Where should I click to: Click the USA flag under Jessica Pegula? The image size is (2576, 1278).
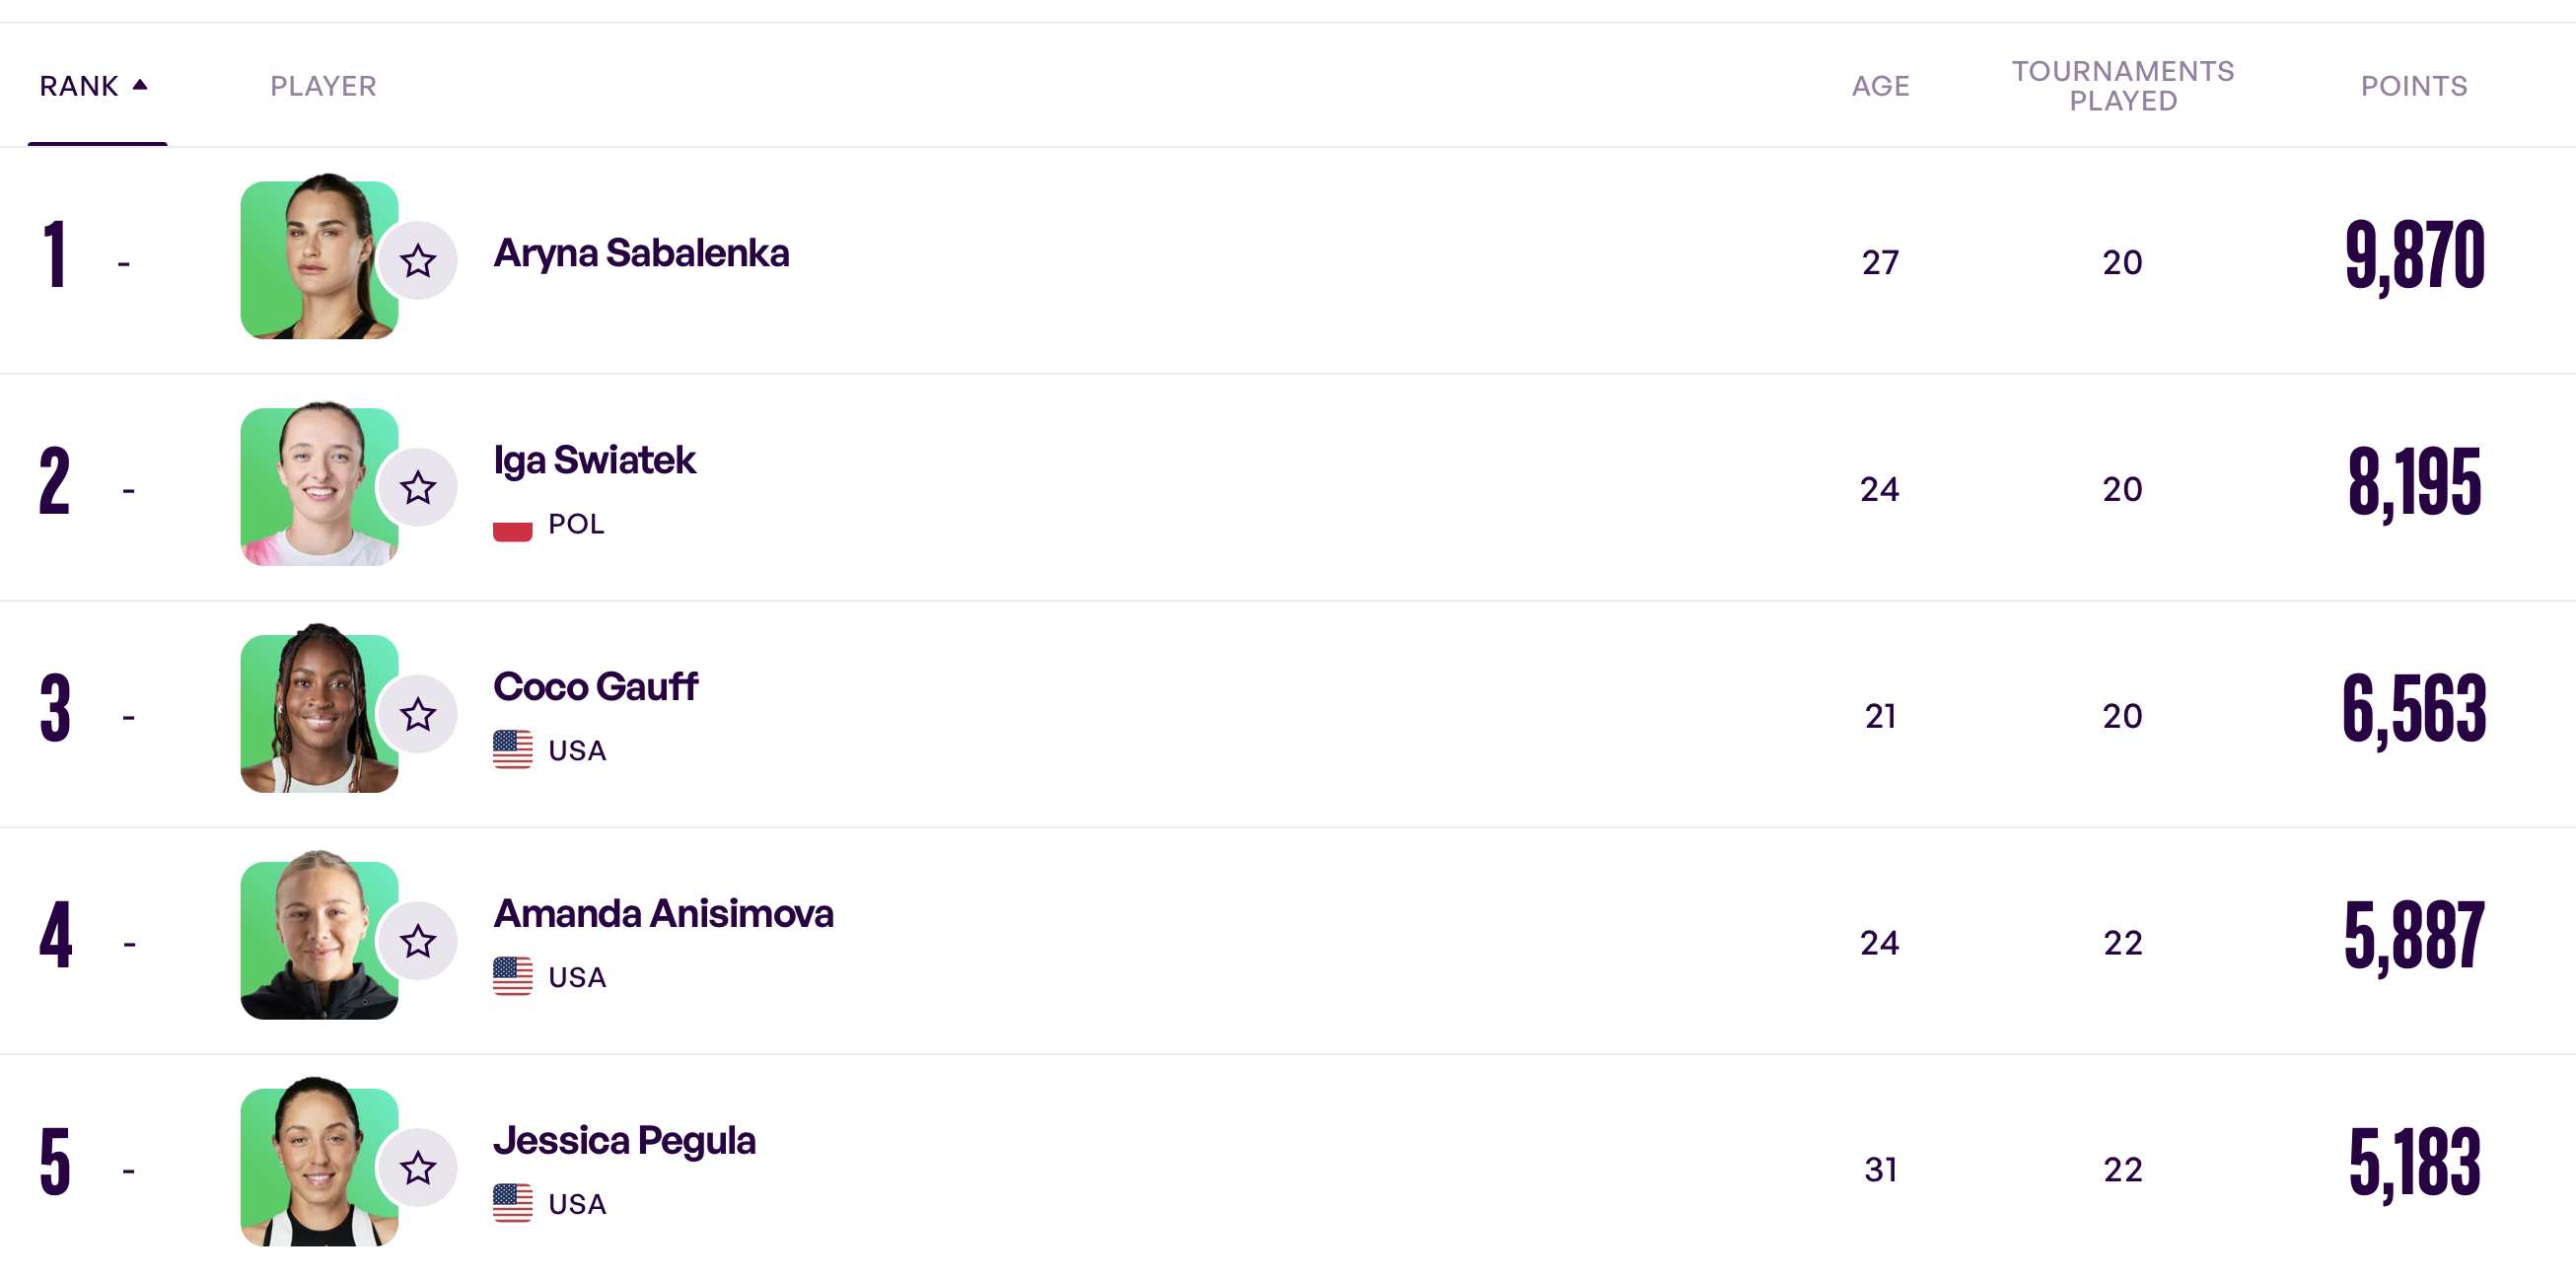(512, 1203)
